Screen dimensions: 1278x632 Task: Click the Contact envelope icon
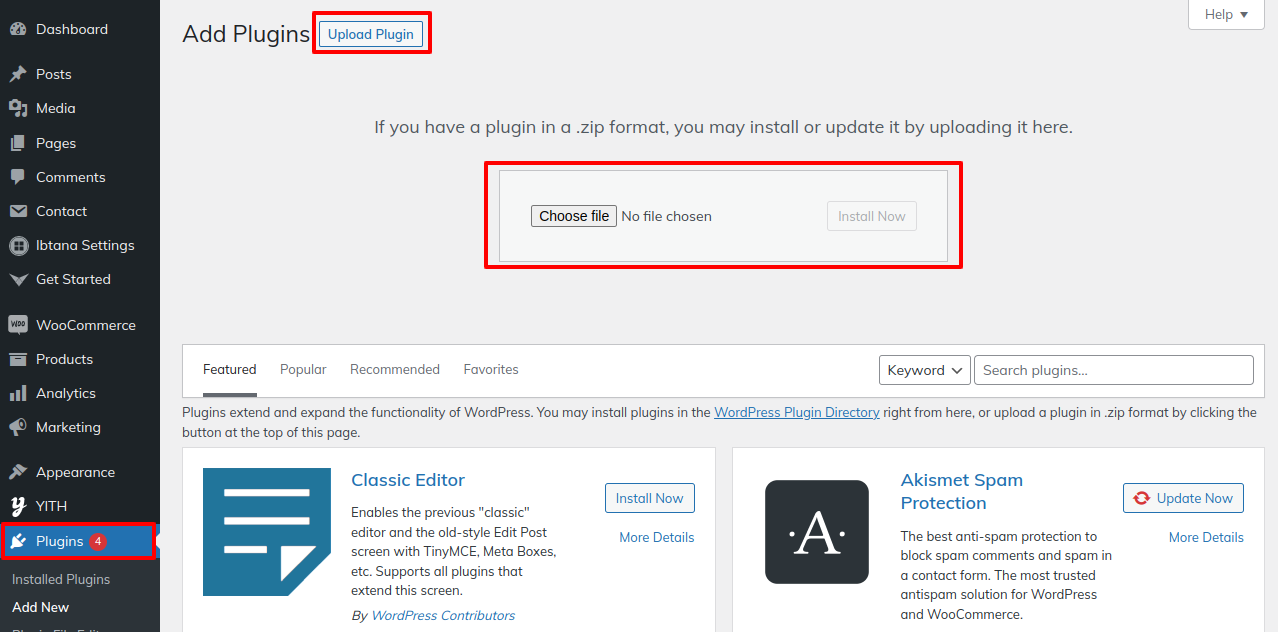tap(18, 211)
